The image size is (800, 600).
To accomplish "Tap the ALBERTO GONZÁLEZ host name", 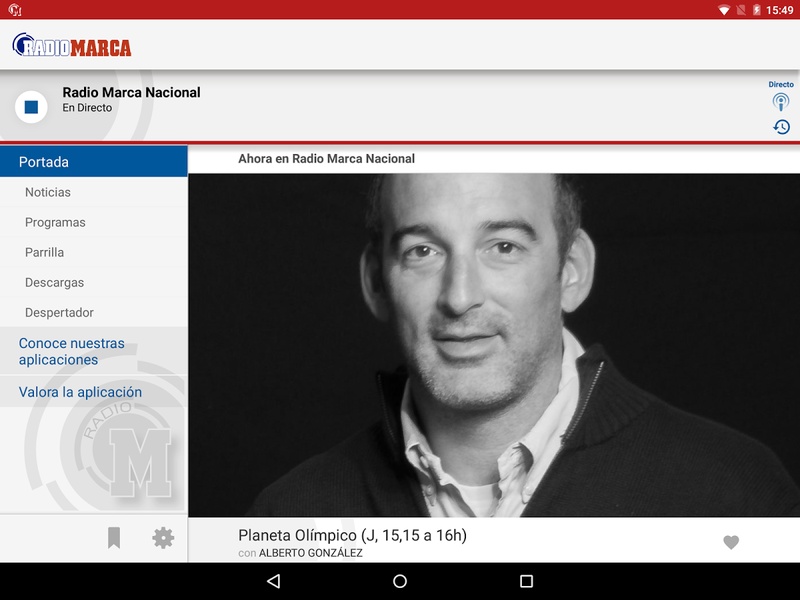I will [311, 553].
